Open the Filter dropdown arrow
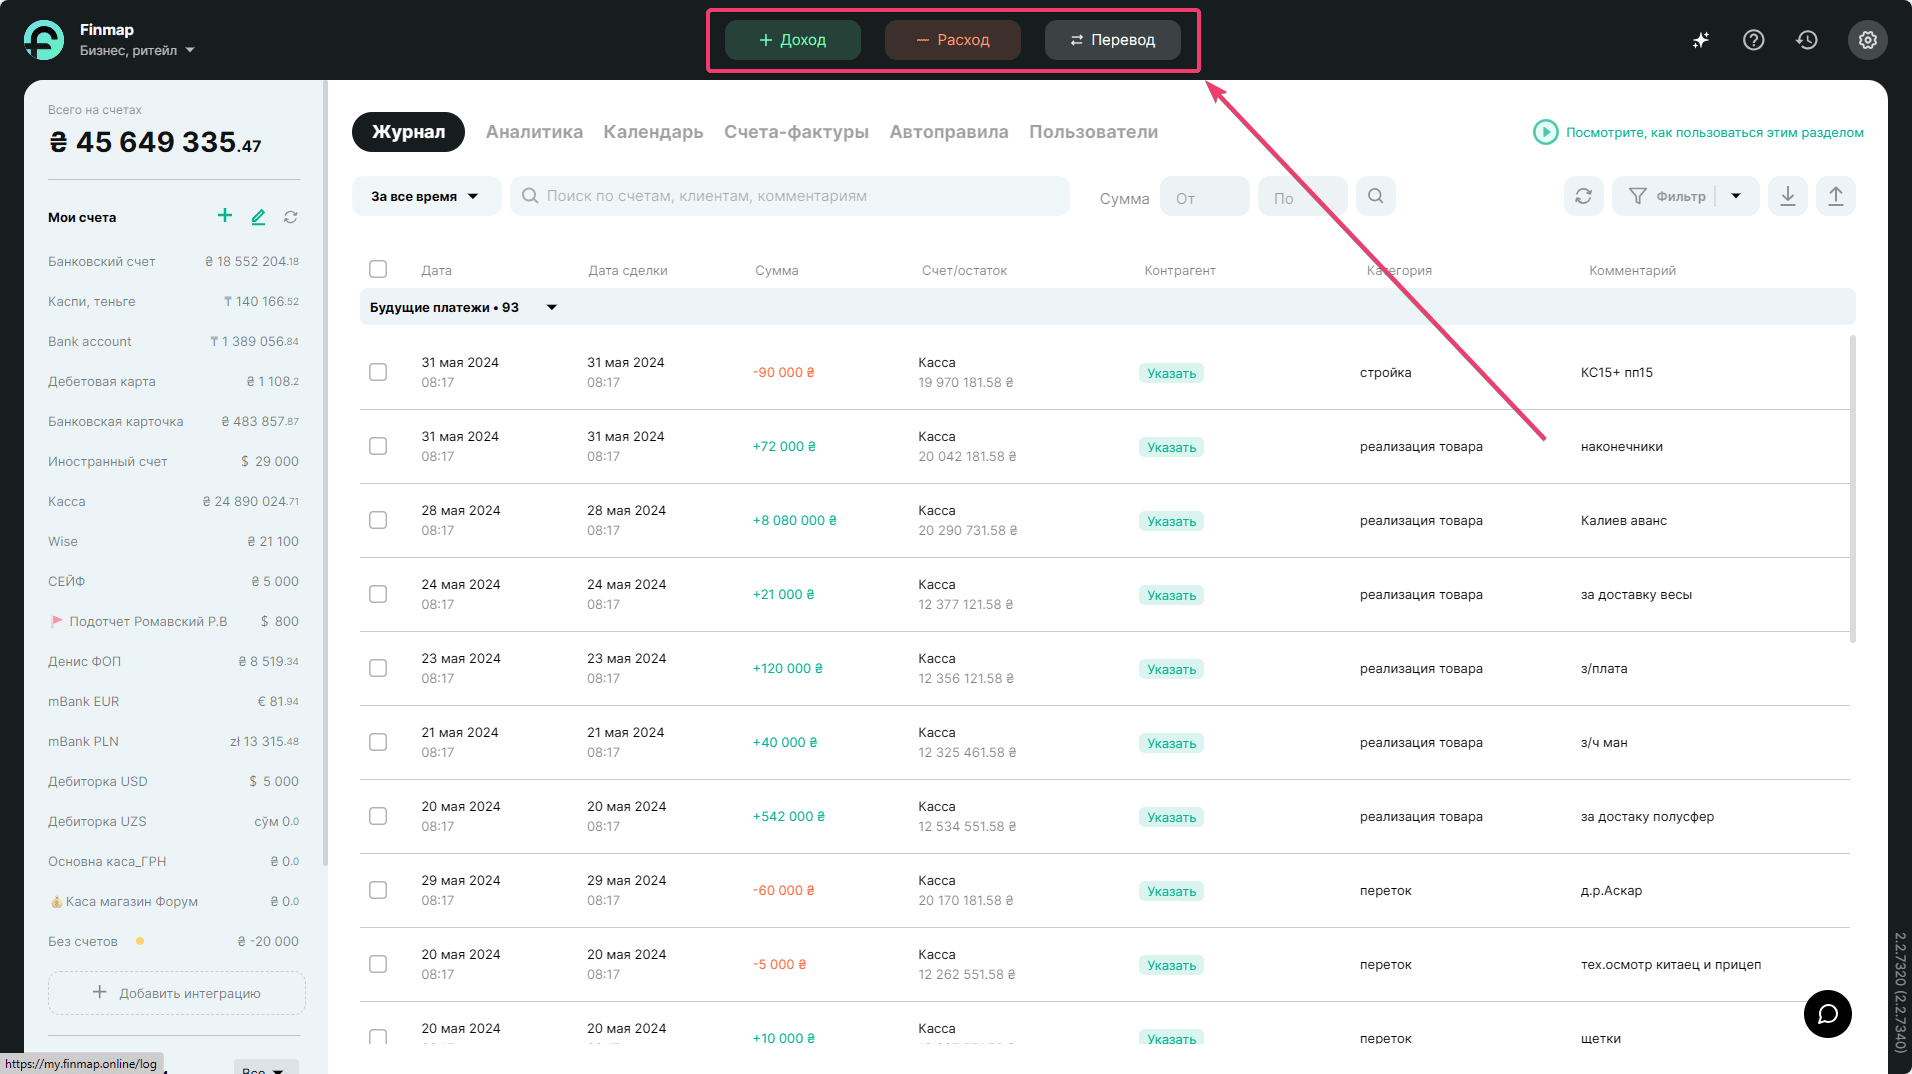This screenshot has width=1912, height=1074. pos(1737,196)
